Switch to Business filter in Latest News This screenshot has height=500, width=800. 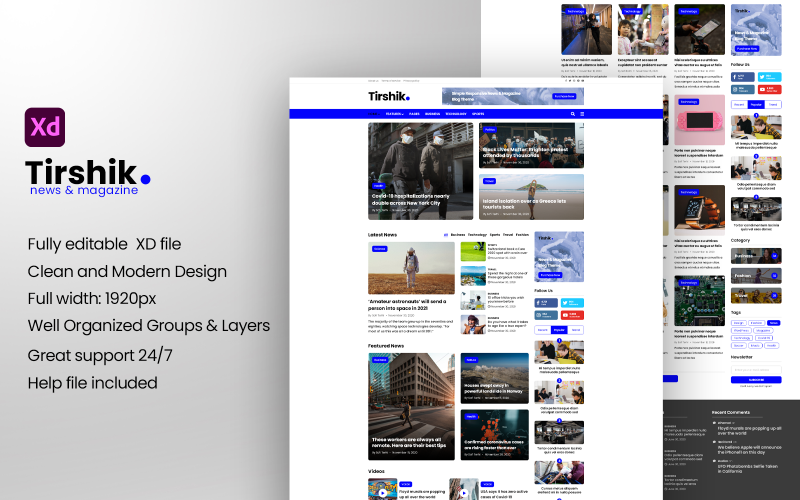point(457,234)
